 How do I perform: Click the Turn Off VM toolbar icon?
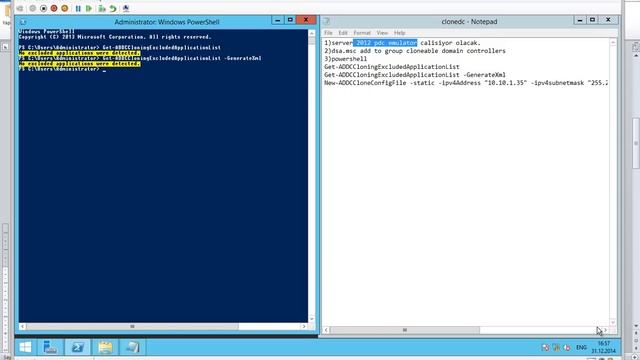pyautogui.click(x=43, y=8)
